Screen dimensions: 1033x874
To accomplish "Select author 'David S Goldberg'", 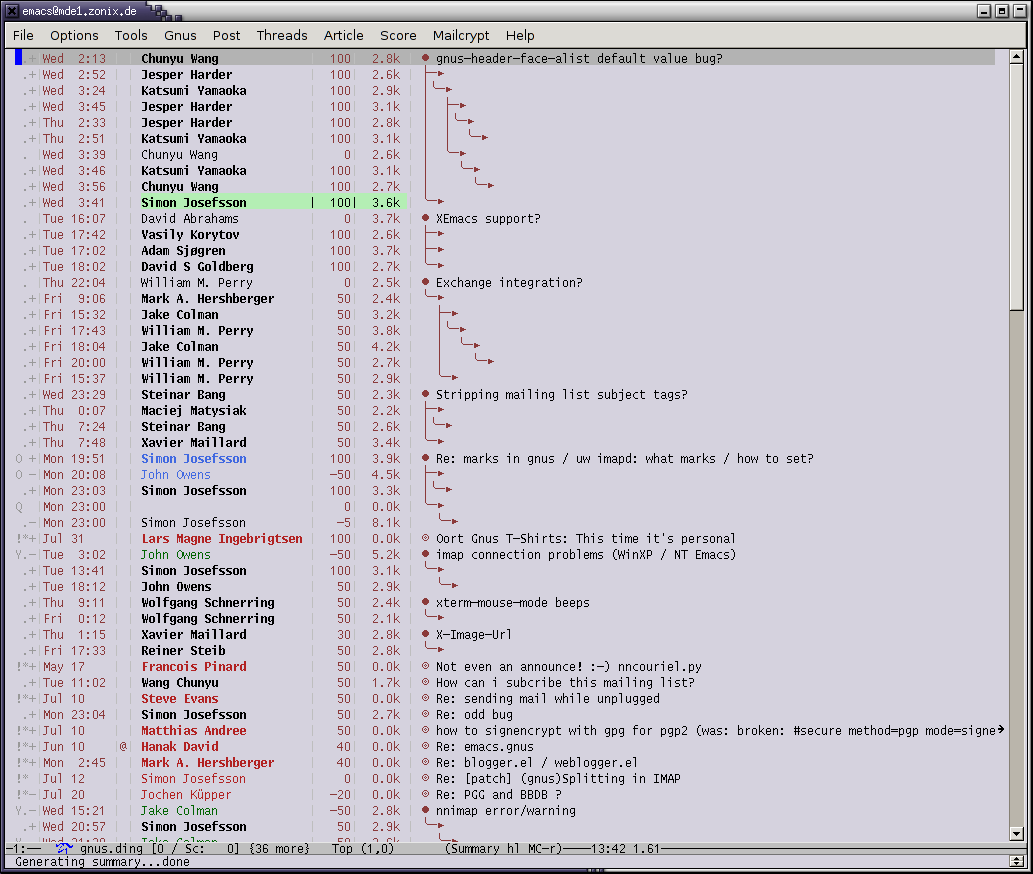I will [x=197, y=266].
